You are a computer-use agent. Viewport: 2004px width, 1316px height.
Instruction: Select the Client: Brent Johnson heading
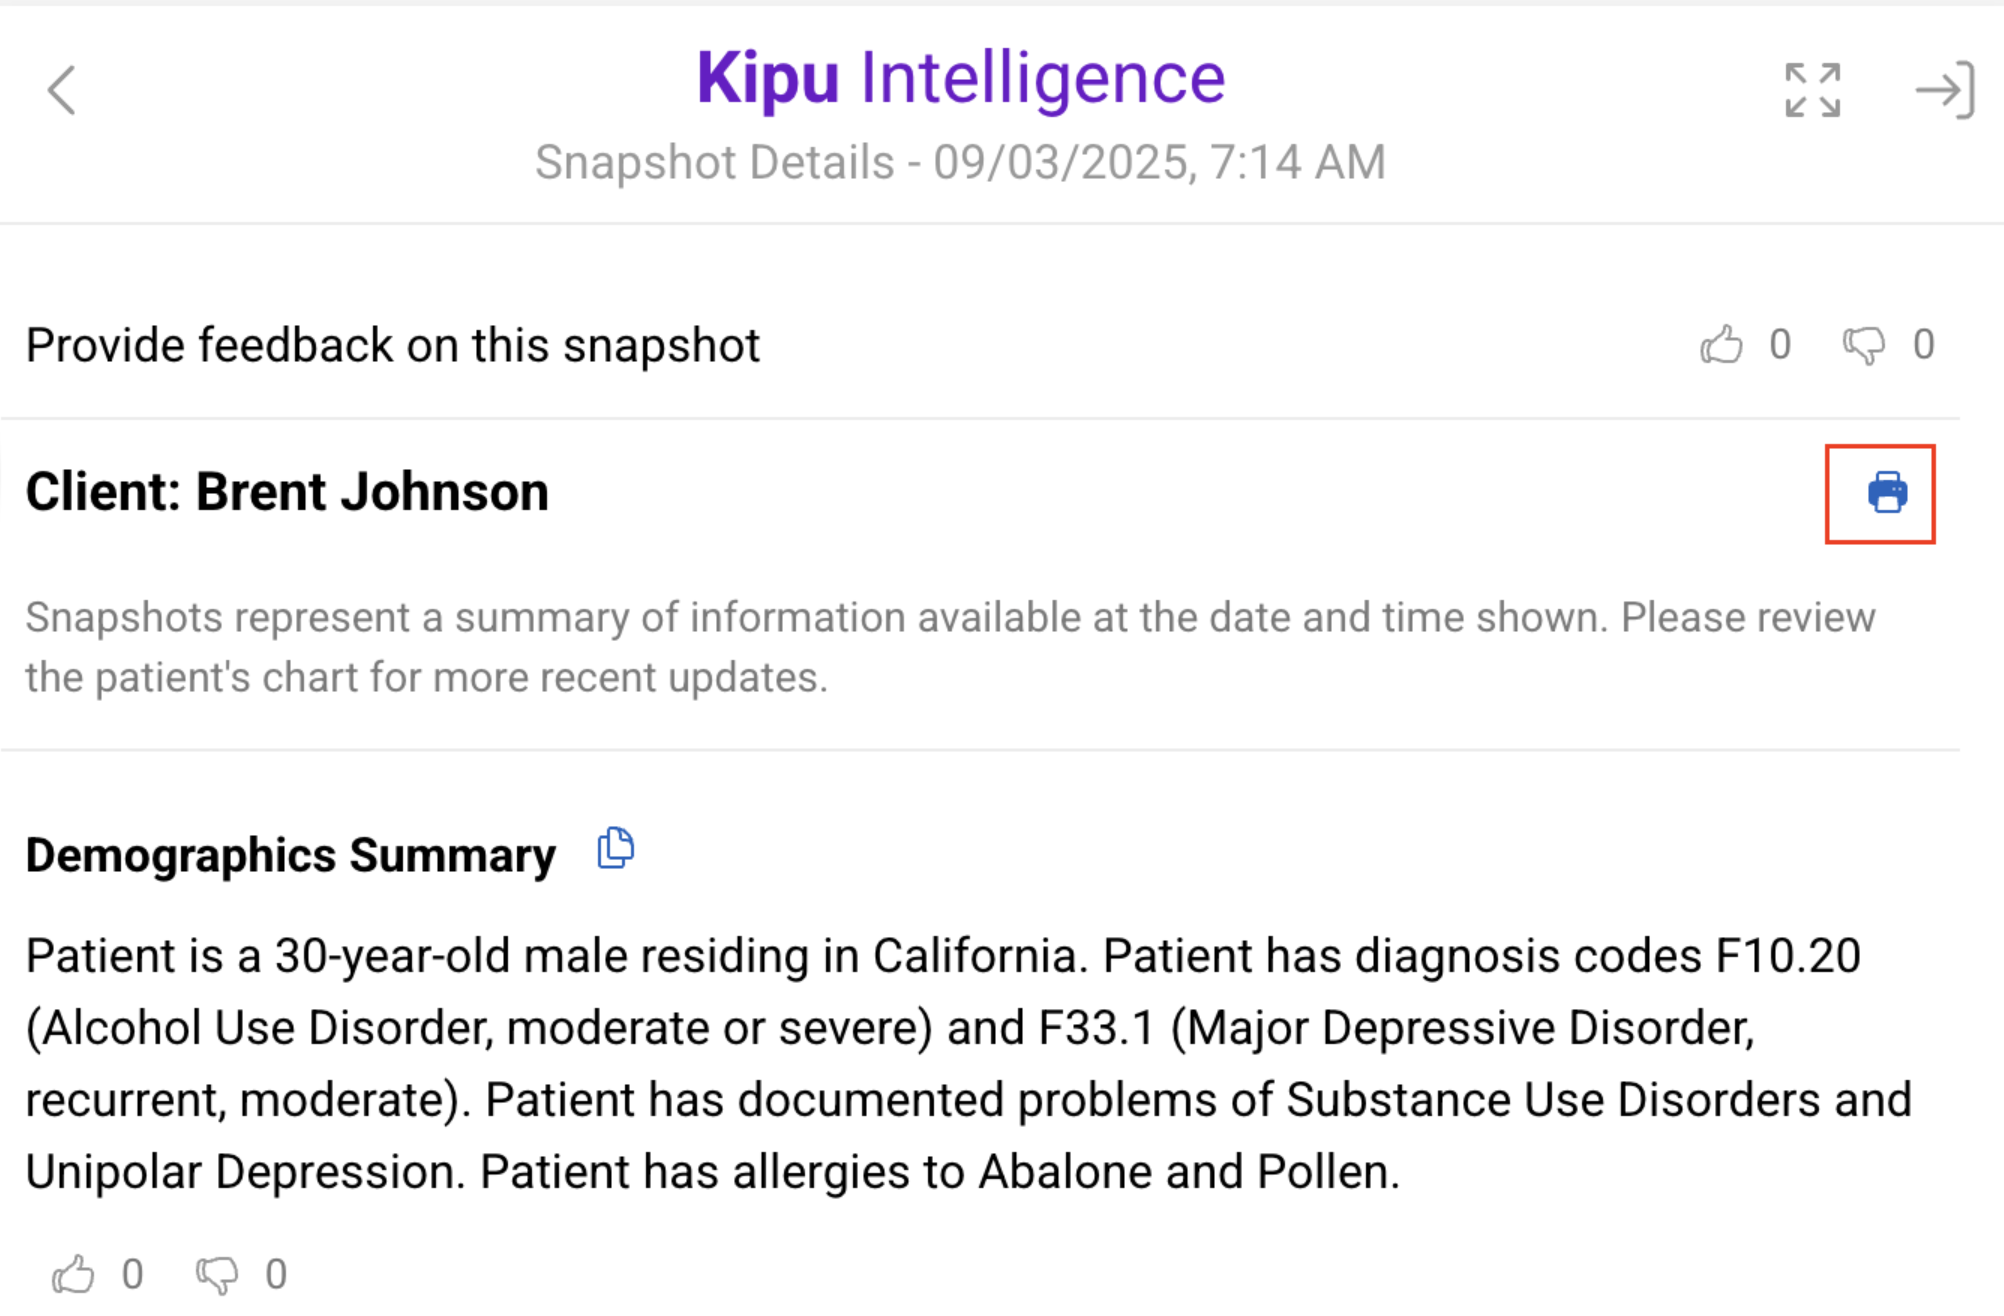coord(287,492)
